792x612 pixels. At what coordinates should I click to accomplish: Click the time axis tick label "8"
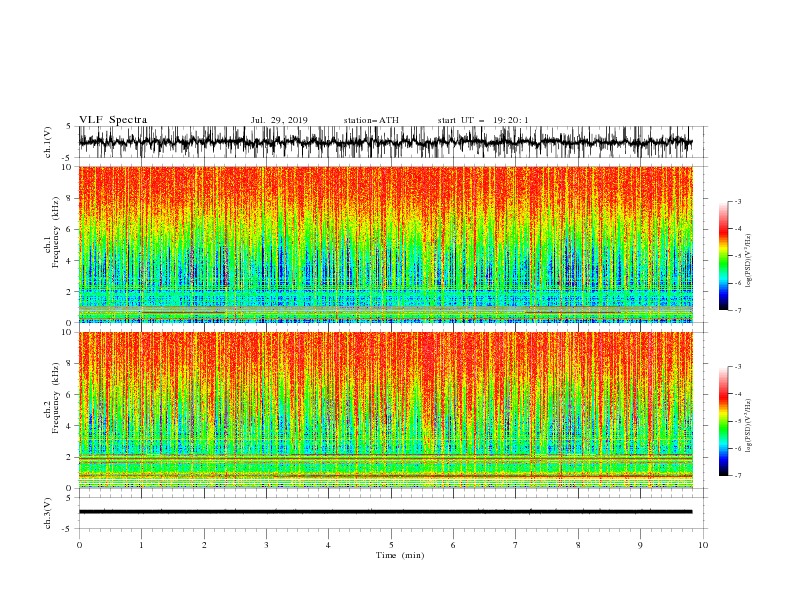pyautogui.click(x=578, y=545)
